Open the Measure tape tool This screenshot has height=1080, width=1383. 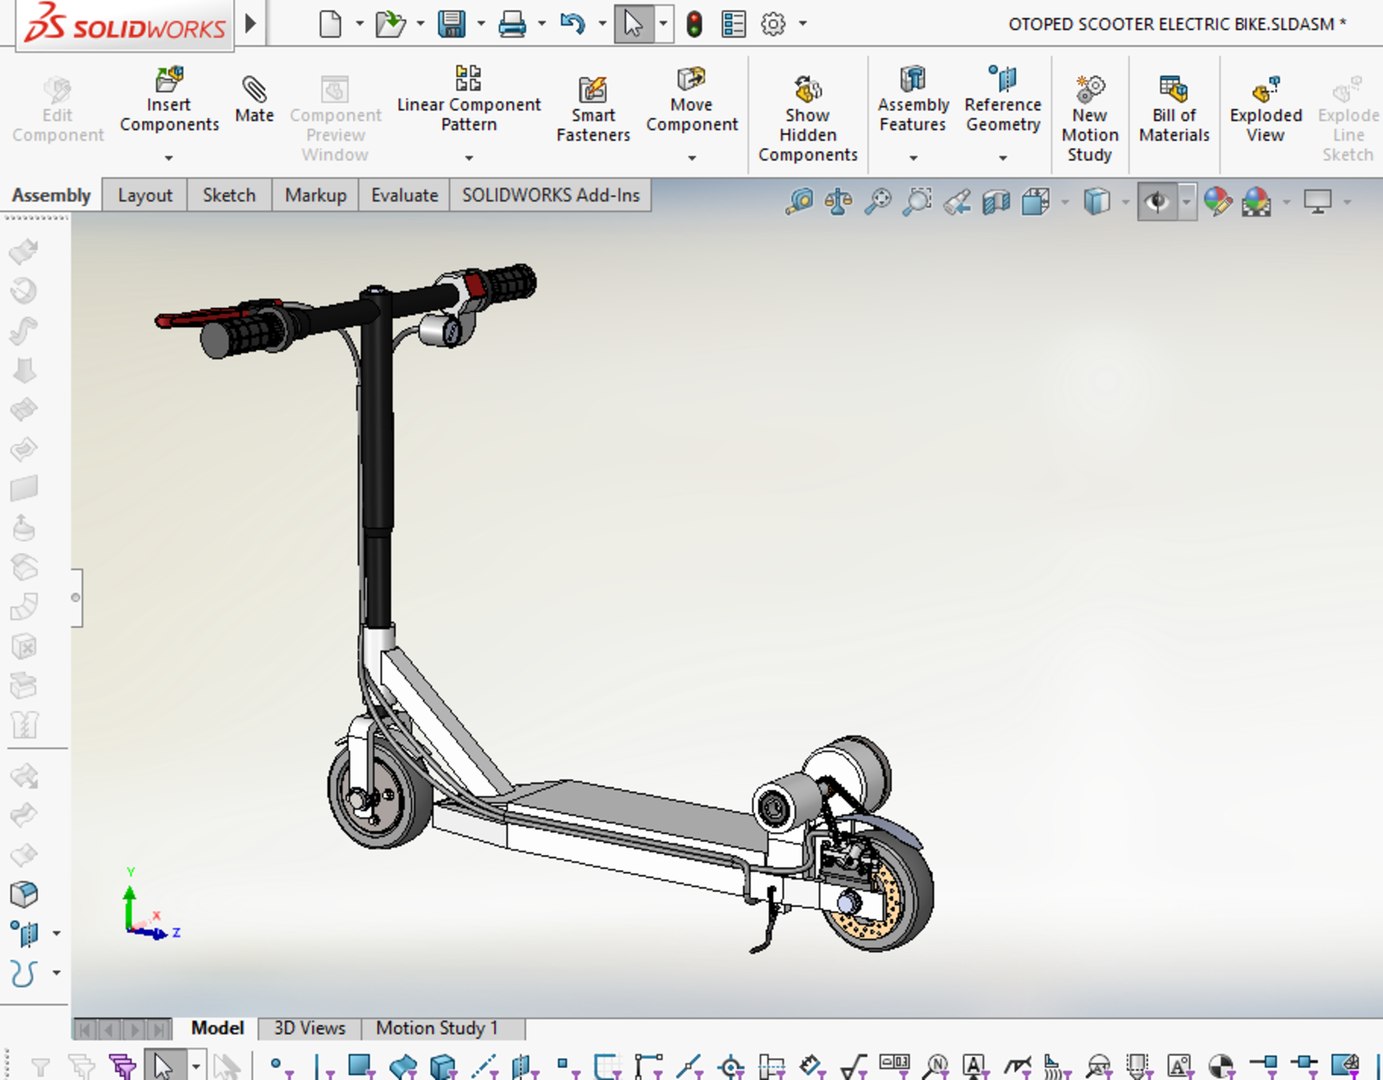click(x=799, y=202)
